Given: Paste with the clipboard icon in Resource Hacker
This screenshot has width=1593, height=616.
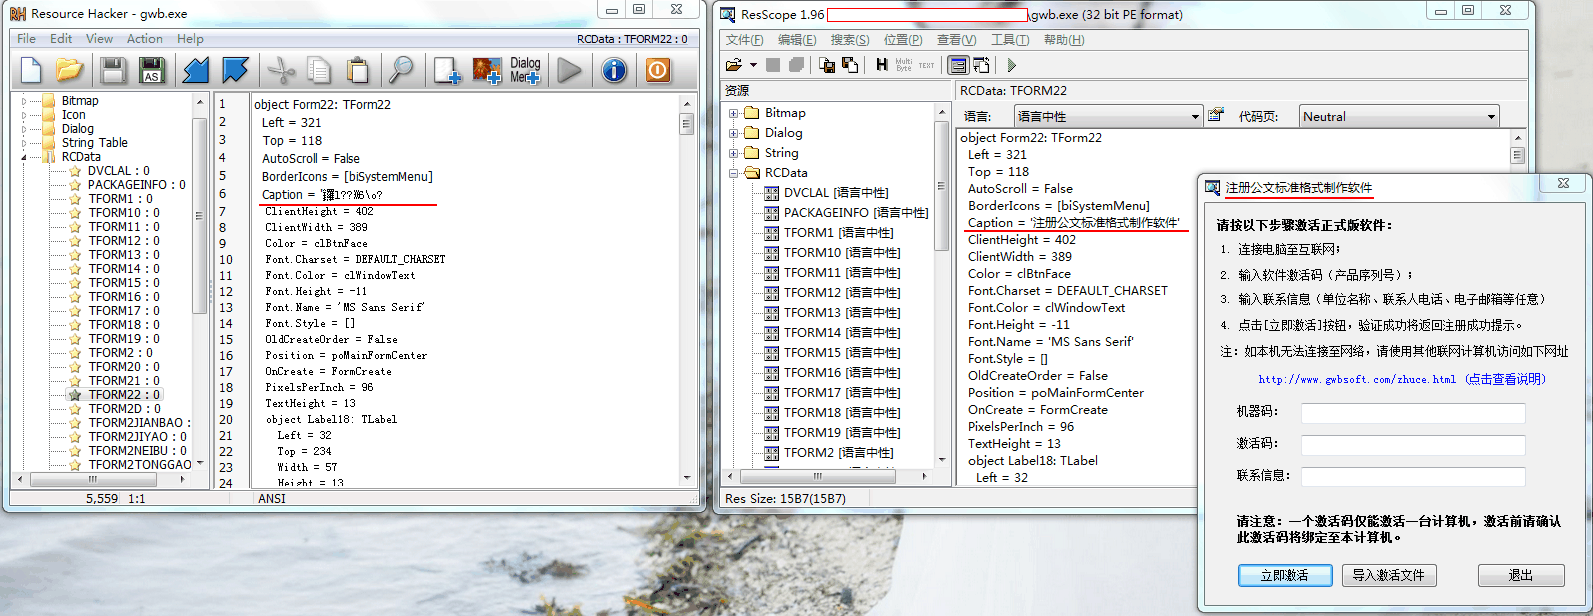Looking at the screenshot, I should coord(357,70).
